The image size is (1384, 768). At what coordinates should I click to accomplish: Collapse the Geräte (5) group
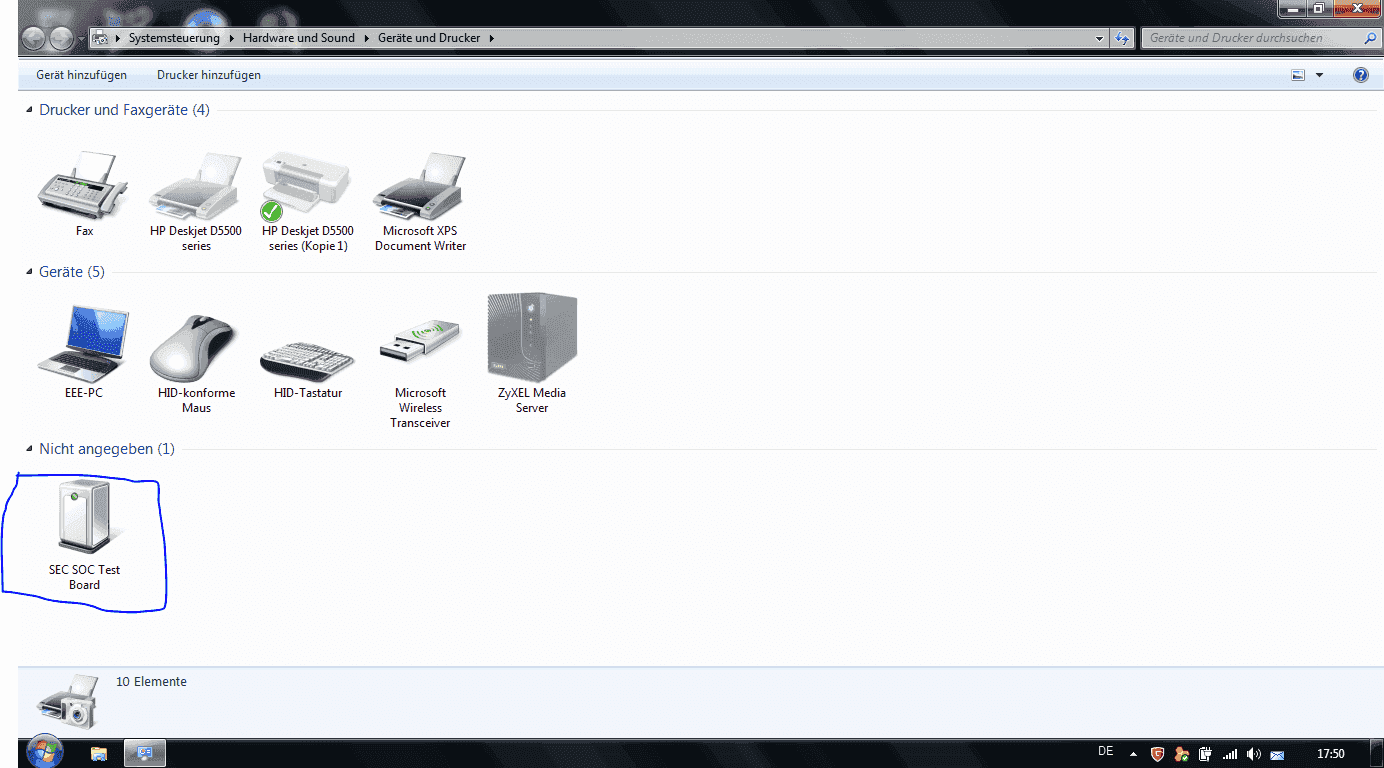(29, 273)
